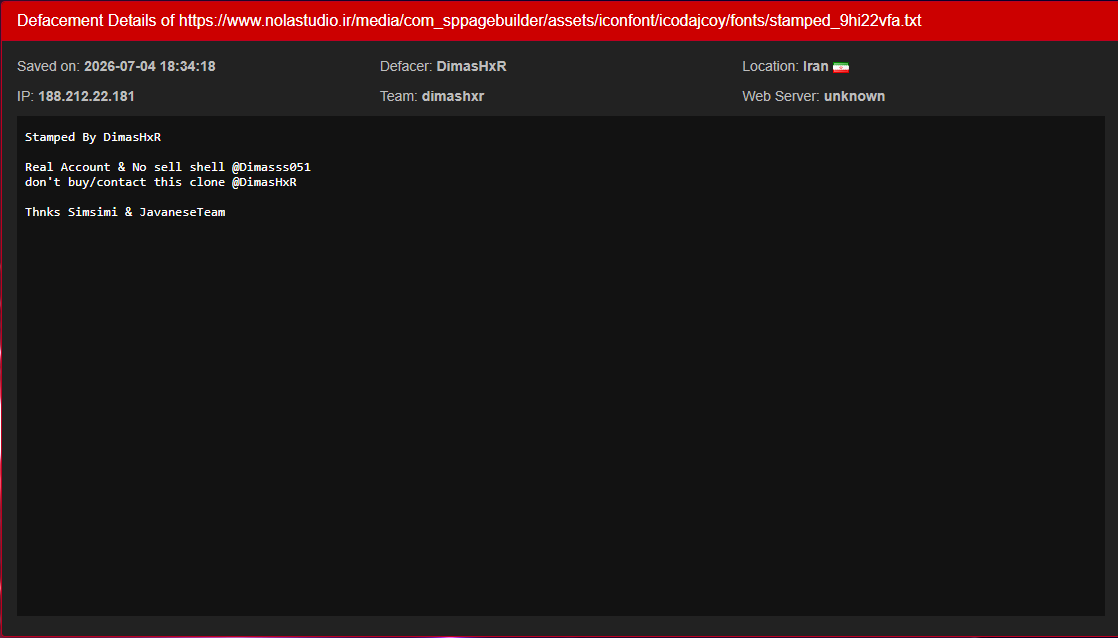Click the "Real Account & No sell shell" line
The image size is (1118, 638).
point(125,167)
